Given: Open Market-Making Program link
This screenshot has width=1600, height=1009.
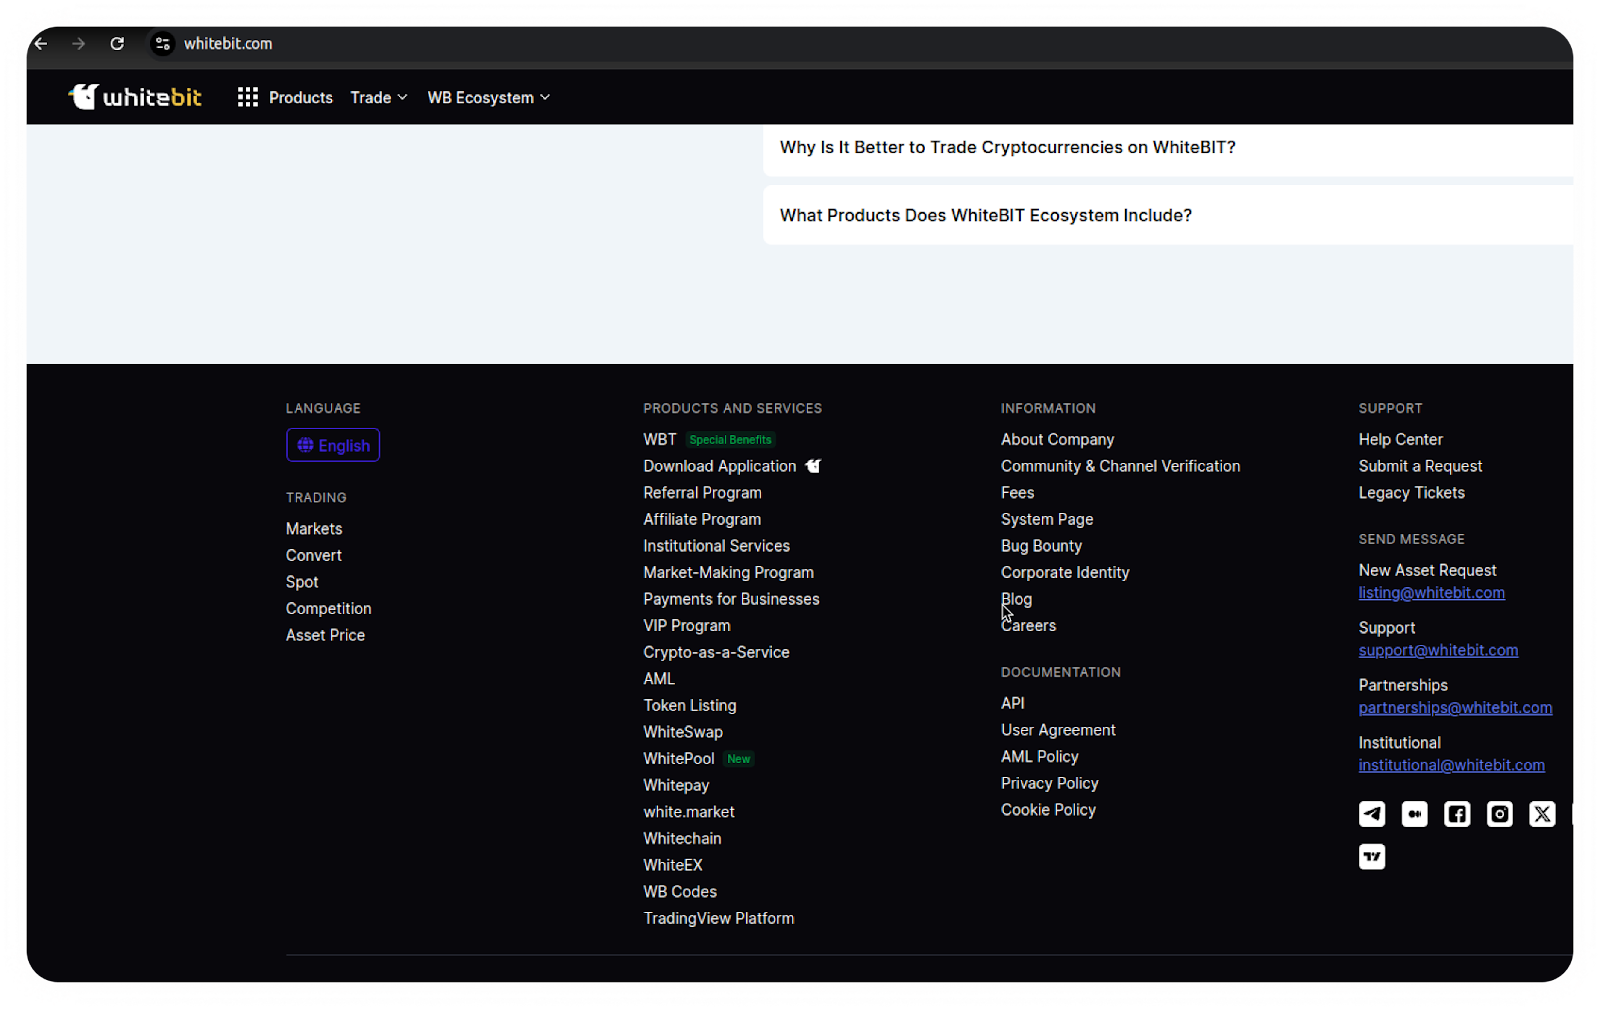Looking at the screenshot, I should [x=729, y=572].
